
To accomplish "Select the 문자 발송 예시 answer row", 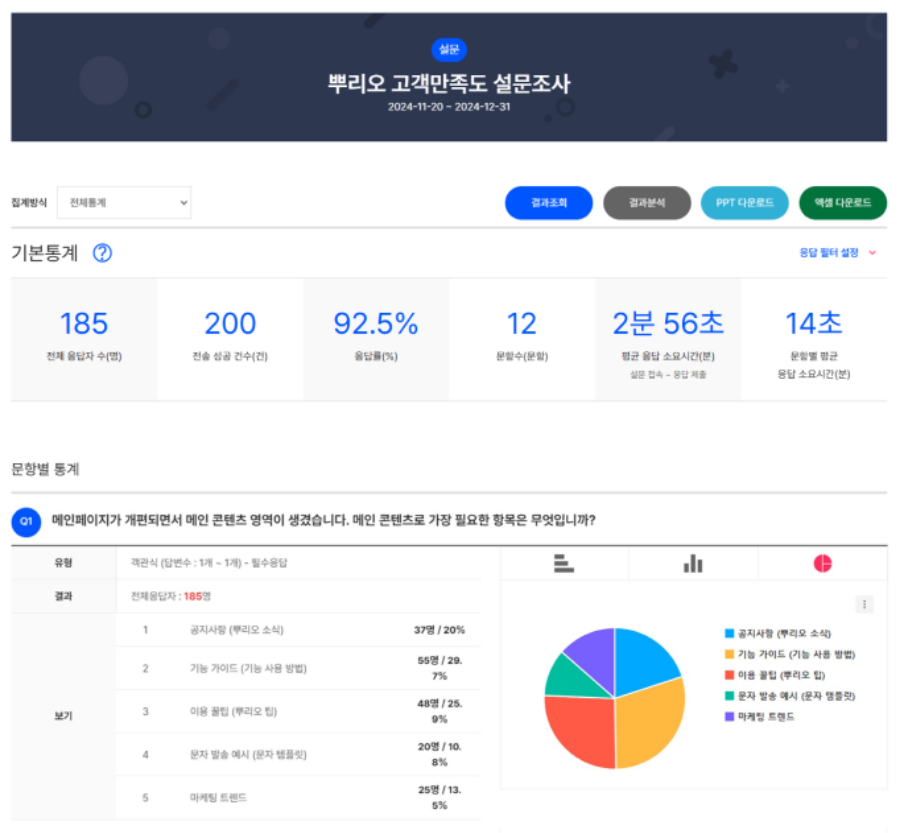I will [x=298, y=754].
